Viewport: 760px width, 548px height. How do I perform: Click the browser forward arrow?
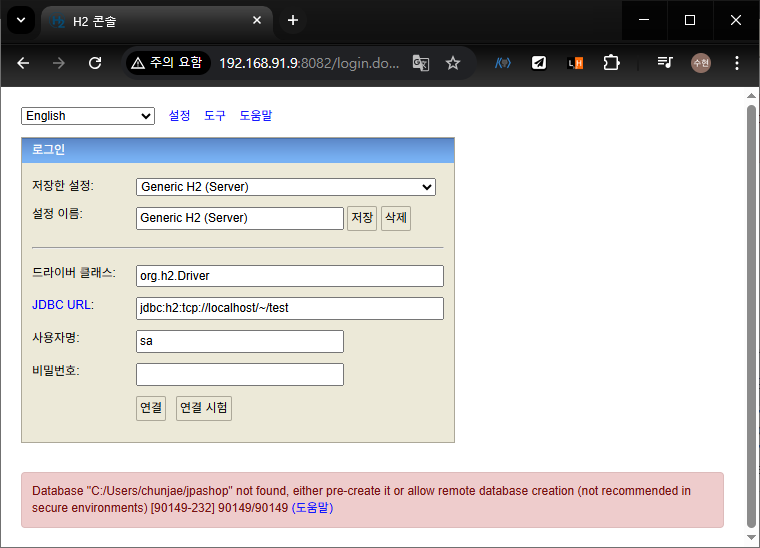(x=59, y=63)
